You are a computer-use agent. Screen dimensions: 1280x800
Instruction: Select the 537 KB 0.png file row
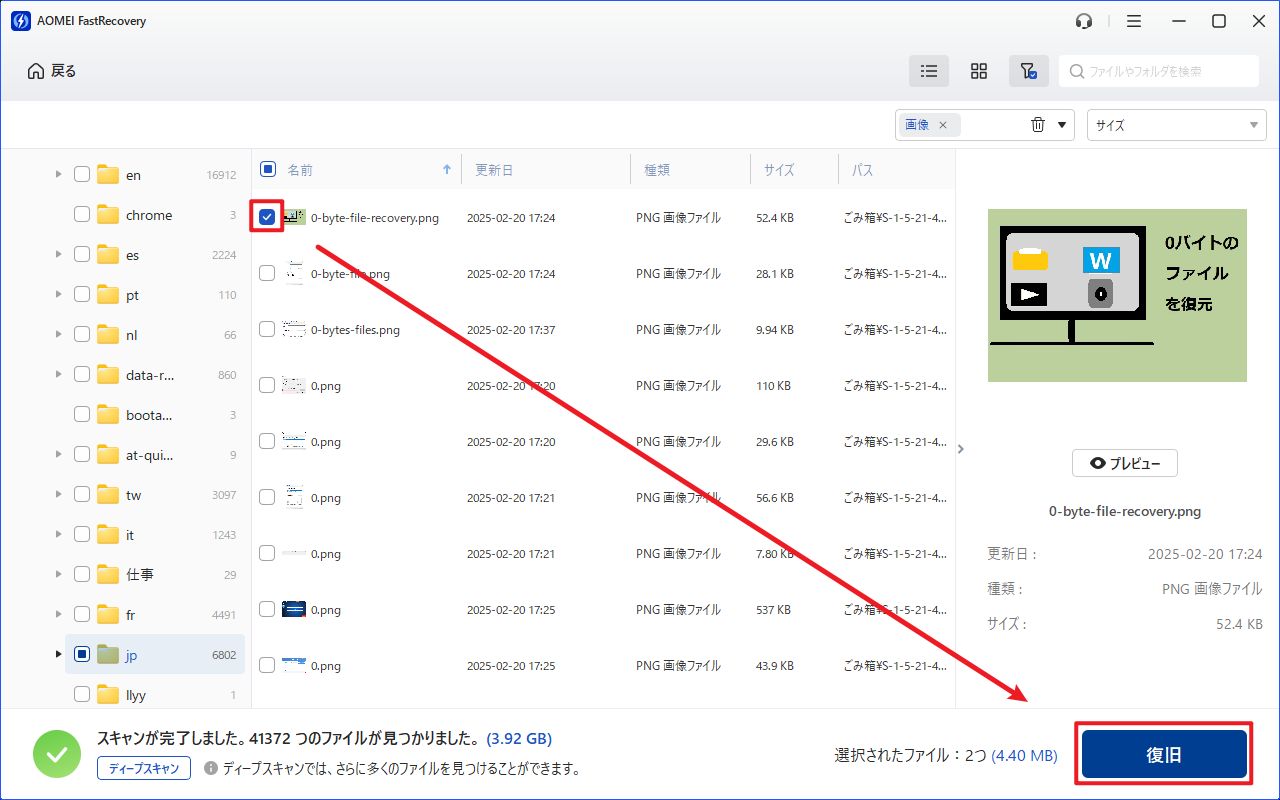(604, 609)
